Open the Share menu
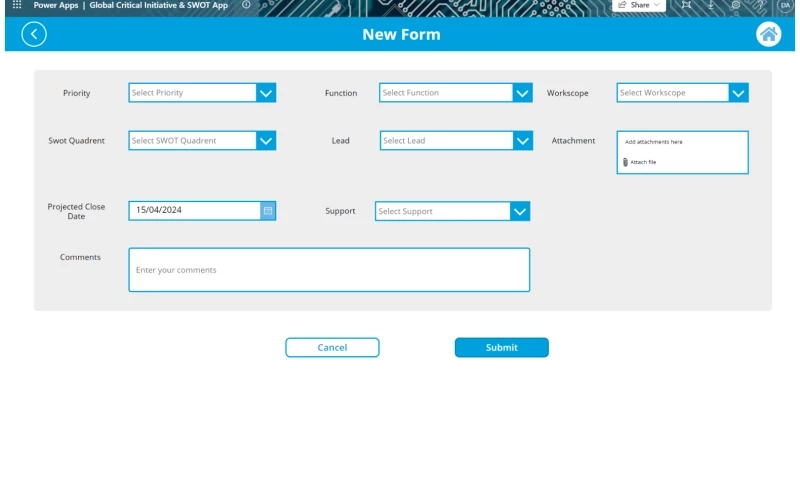The width and height of the screenshot is (800, 480). [x=639, y=5]
